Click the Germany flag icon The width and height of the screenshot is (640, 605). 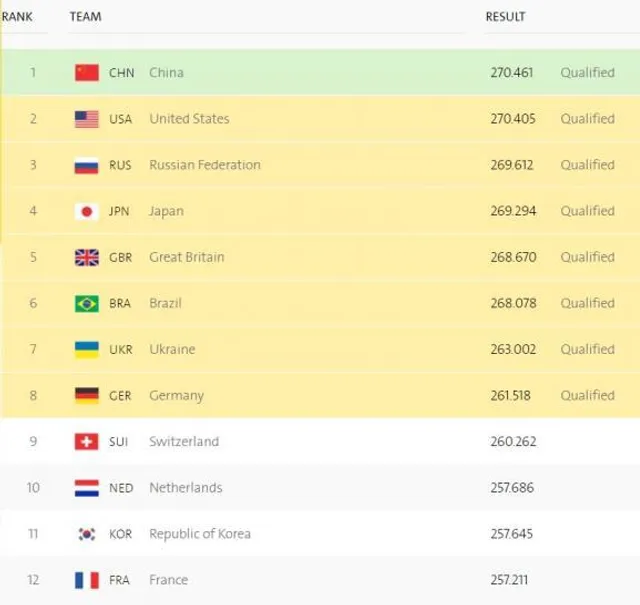pyautogui.click(x=87, y=395)
